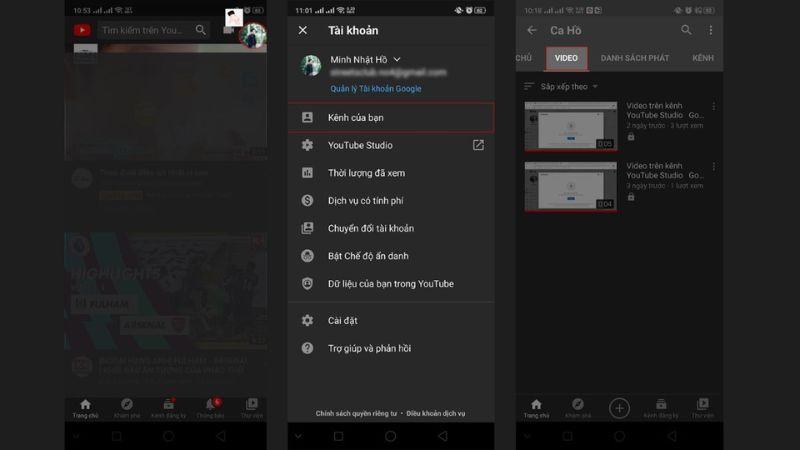Screen dimensions: 800x450
Task: Close the Tài khoản account menu
Action: [x=303, y=30]
